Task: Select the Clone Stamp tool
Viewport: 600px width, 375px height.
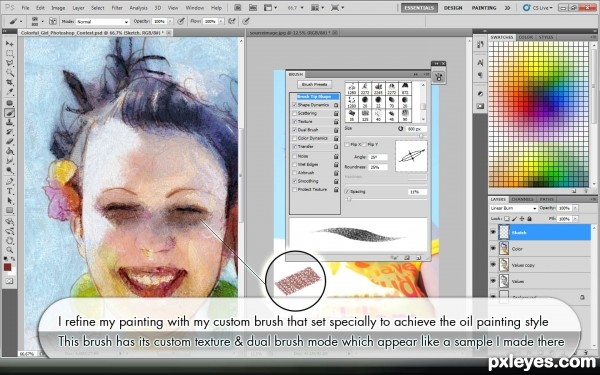Action: tap(10, 122)
